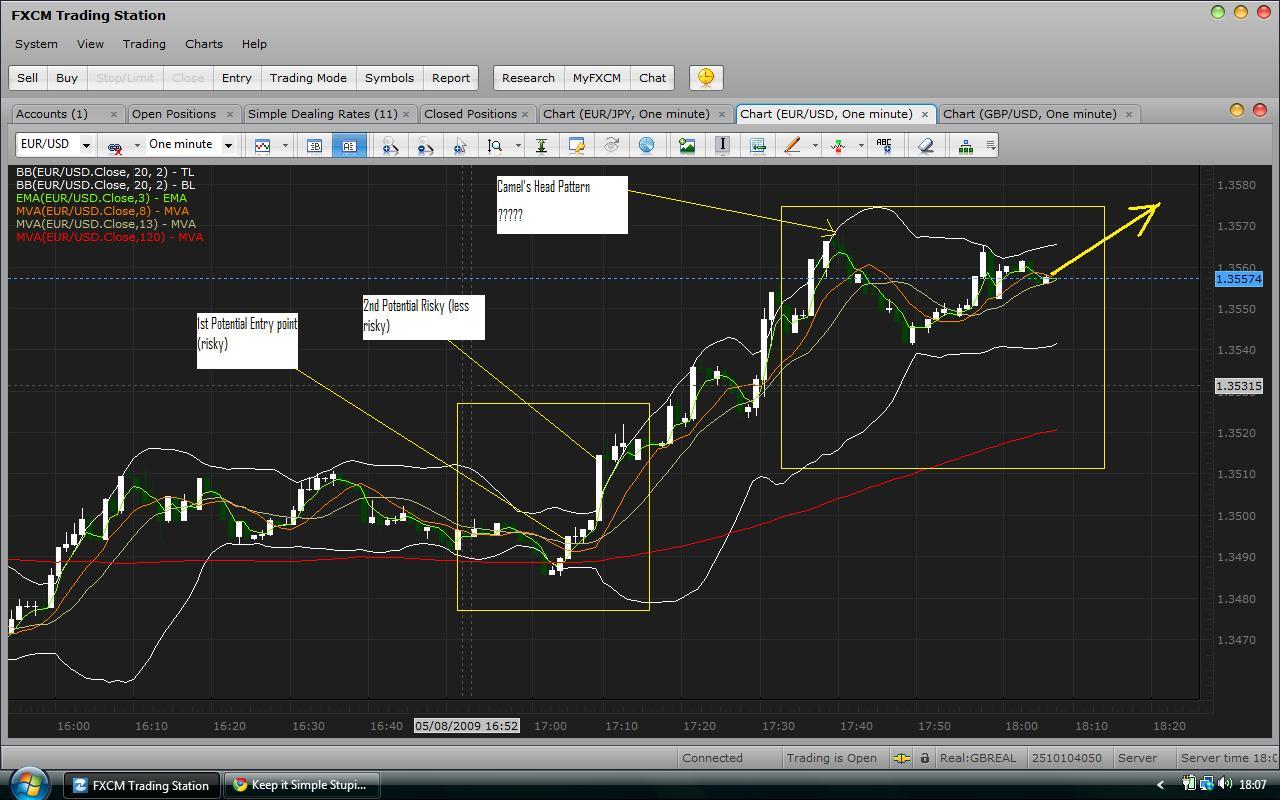This screenshot has height=800, width=1280.
Task: Click the Sell button
Action: tap(27, 78)
